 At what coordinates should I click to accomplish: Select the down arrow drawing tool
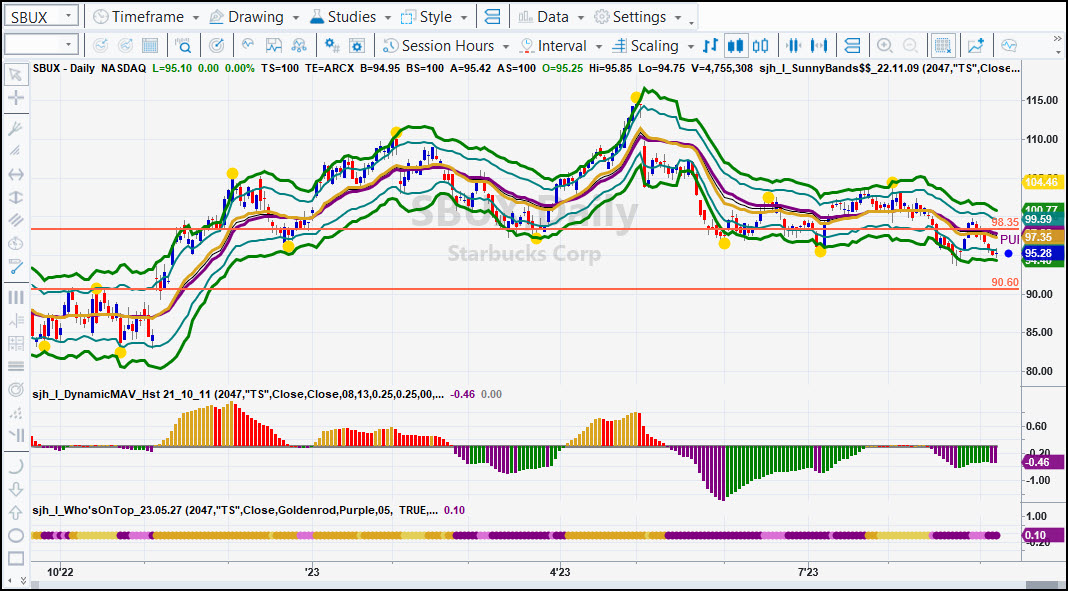[15, 489]
